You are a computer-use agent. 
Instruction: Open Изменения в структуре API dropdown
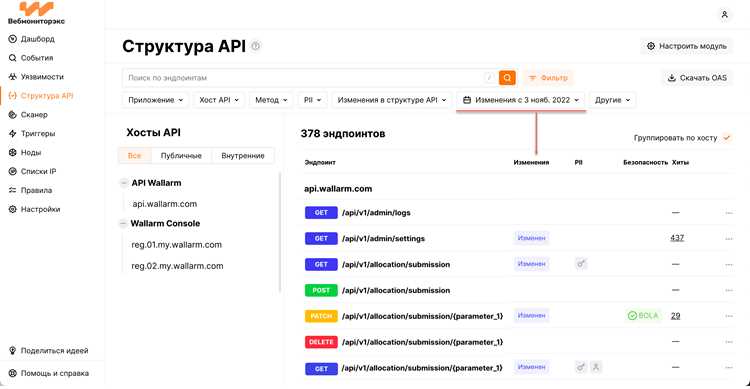[x=392, y=100]
